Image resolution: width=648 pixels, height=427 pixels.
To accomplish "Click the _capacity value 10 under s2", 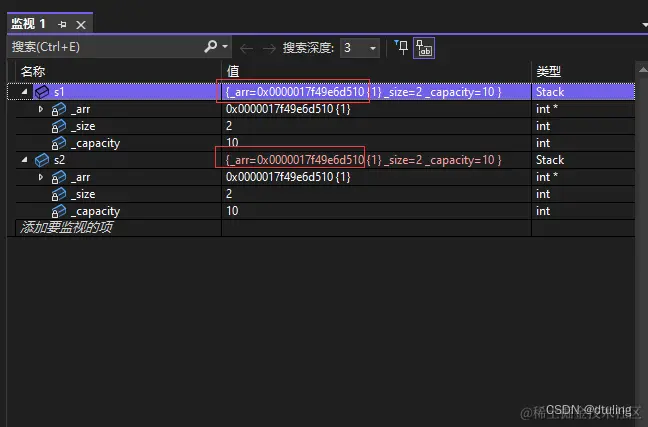I will (232, 211).
